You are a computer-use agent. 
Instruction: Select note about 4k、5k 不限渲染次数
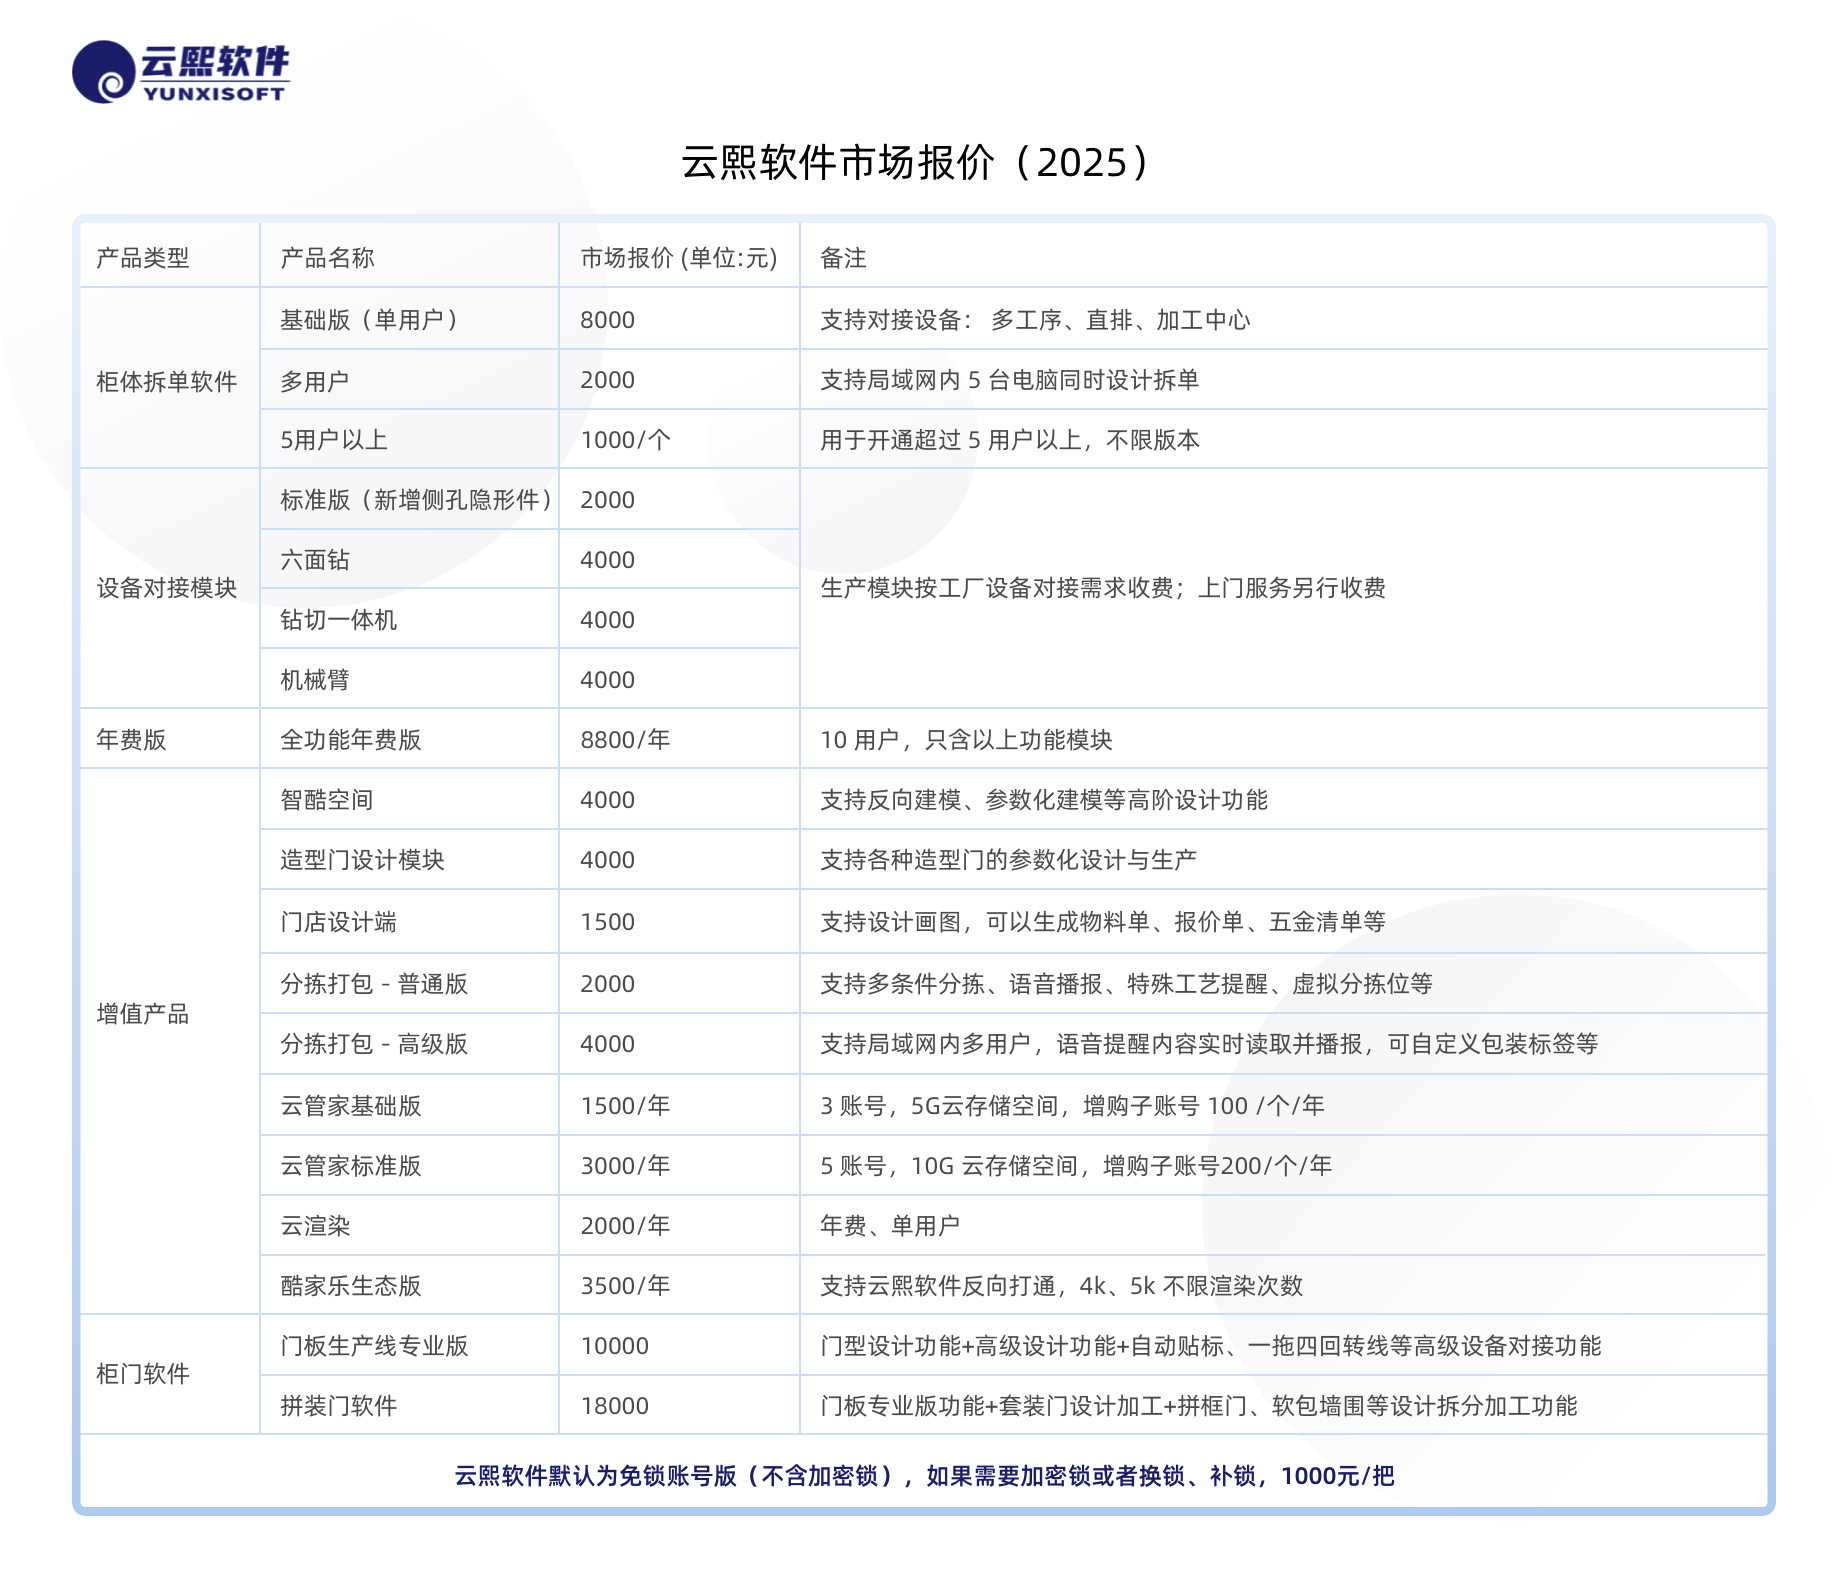pyautogui.click(x=1062, y=1286)
